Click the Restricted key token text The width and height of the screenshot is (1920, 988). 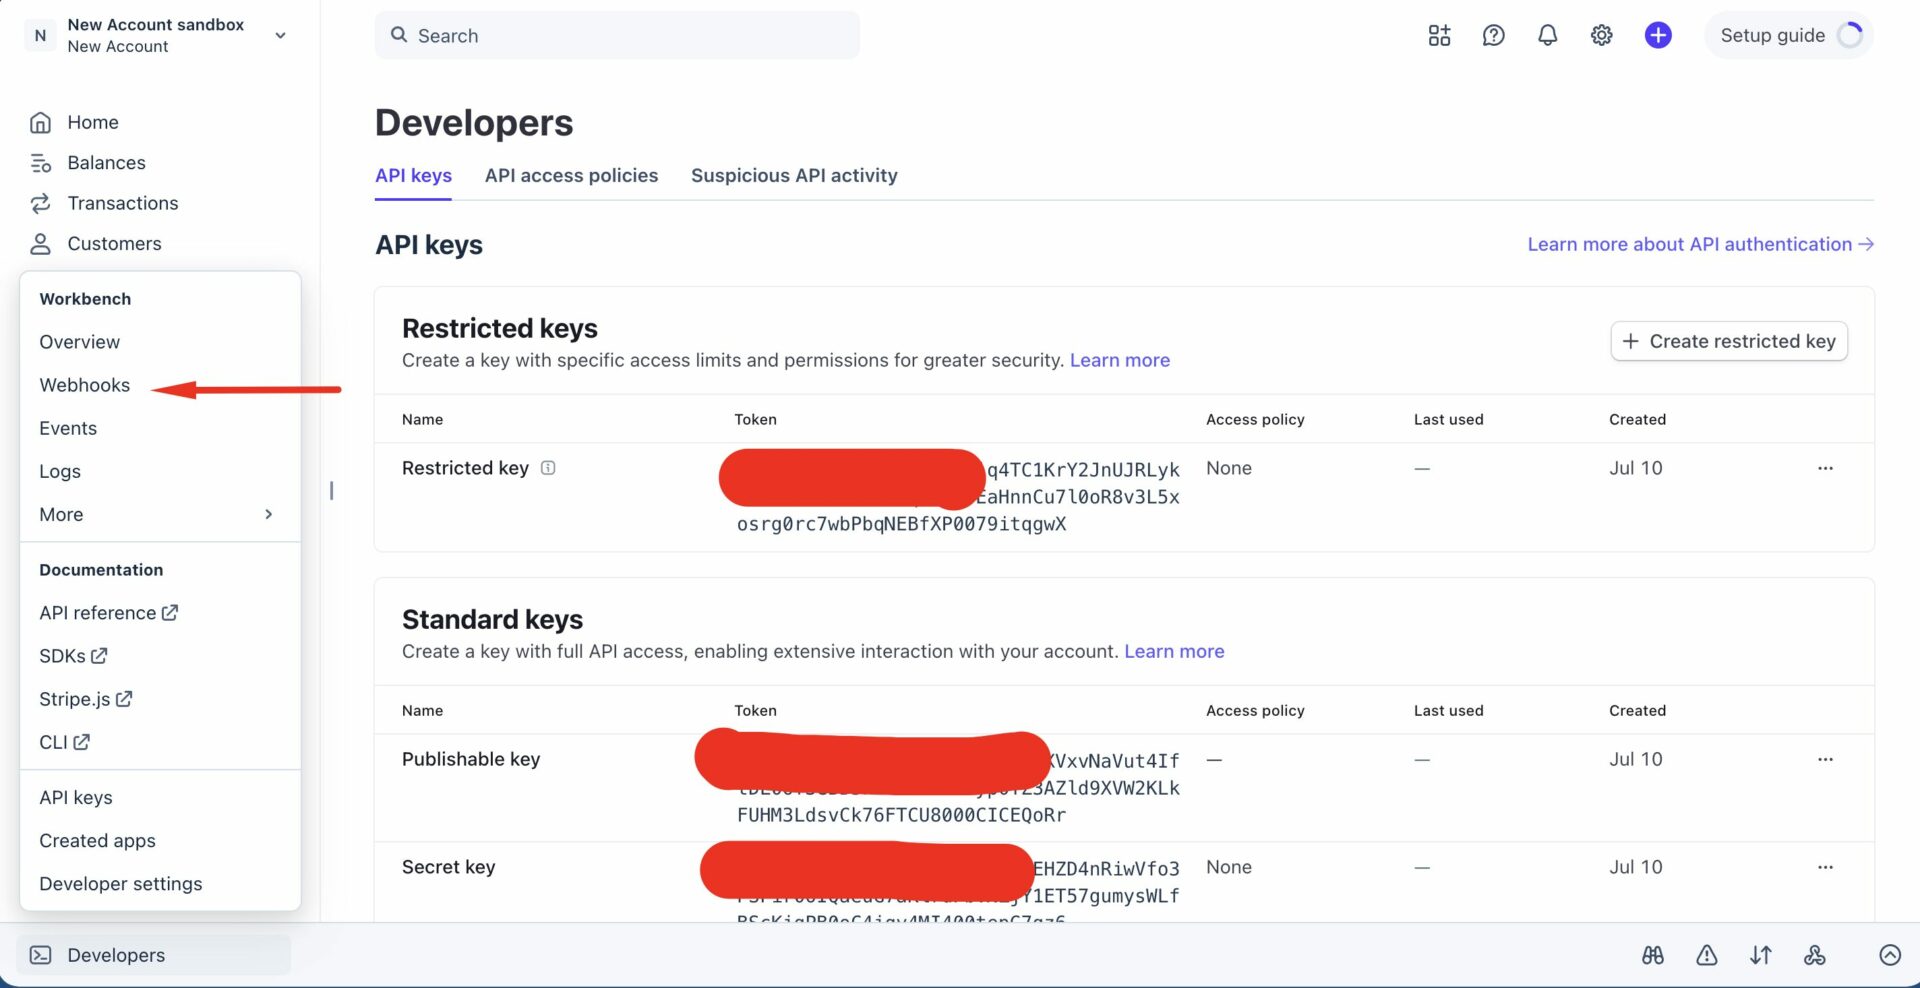coord(957,497)
